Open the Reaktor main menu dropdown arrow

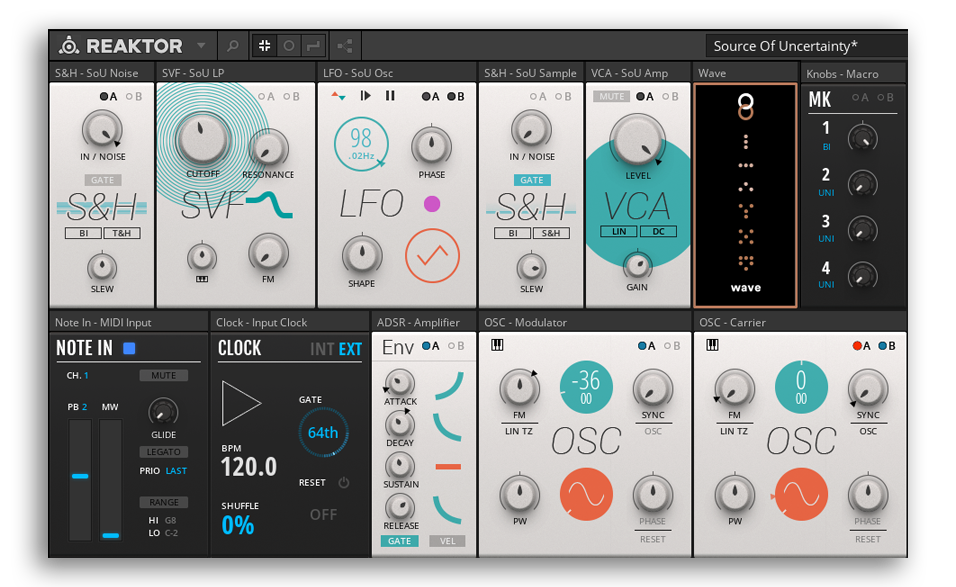point(201,46)
